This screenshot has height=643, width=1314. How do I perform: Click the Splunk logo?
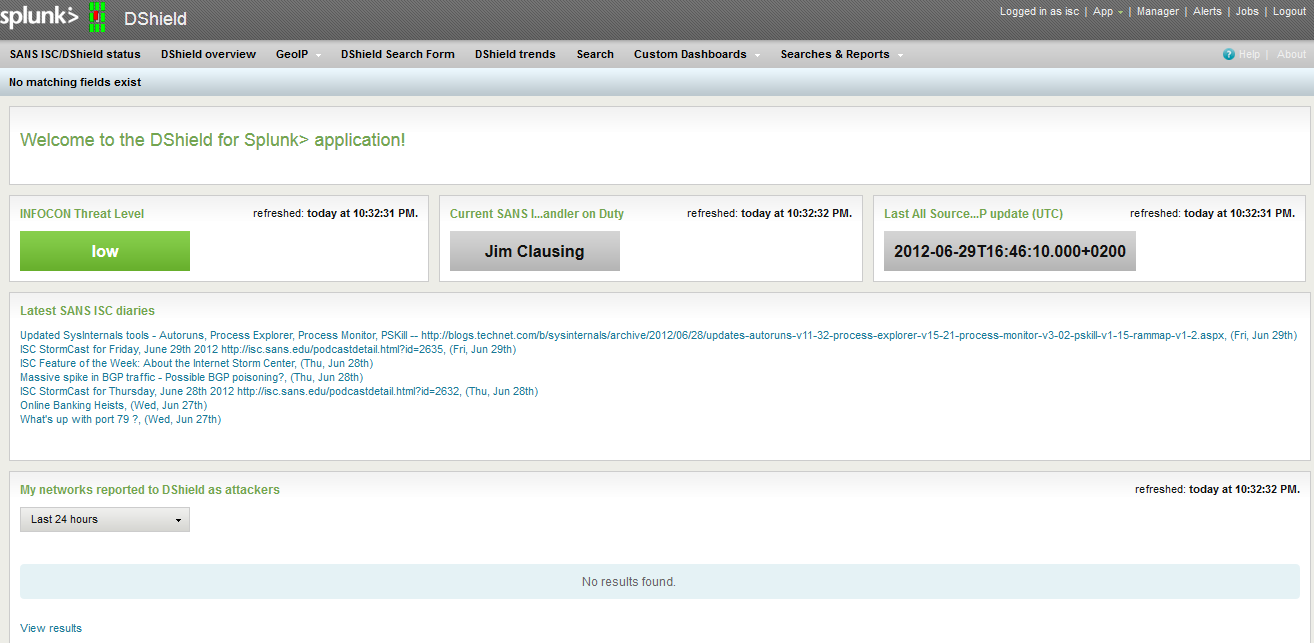tap(38, 16)
